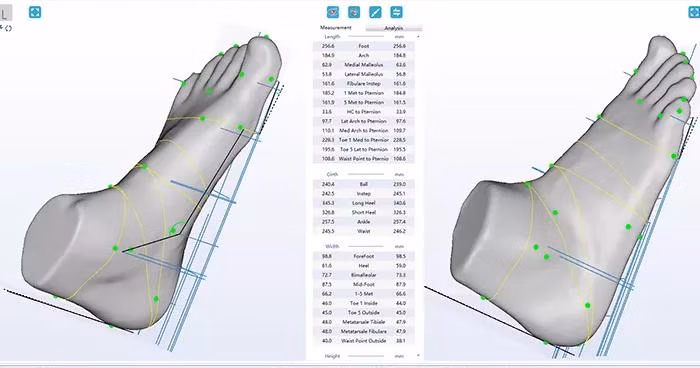Select the Toe 1 Inside row
This screenshot has height=368, width=700.
pos(363,303)
